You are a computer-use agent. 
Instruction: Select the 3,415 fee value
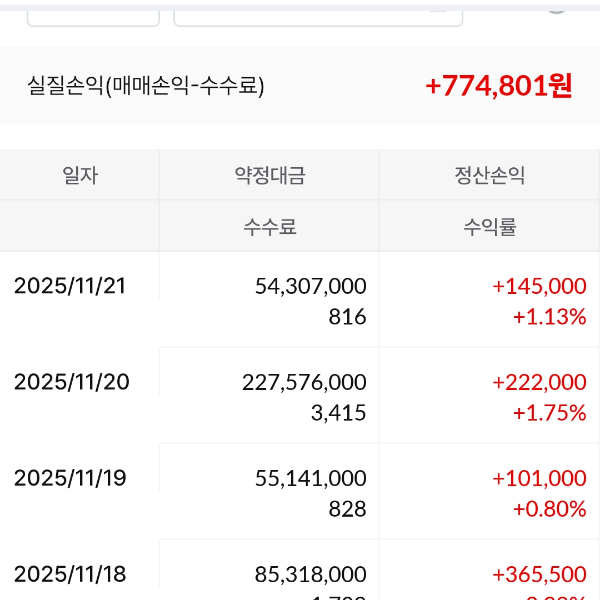click(347, 413)
